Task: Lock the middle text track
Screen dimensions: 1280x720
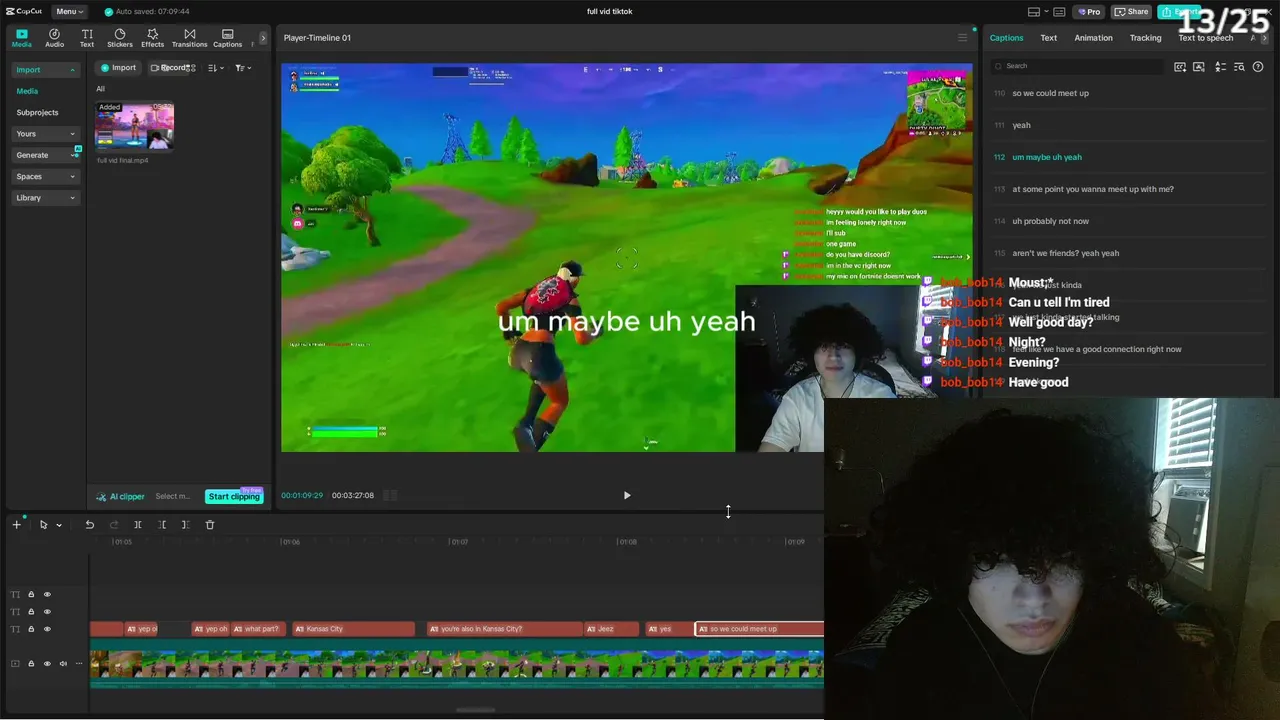Action: (31, 612)
